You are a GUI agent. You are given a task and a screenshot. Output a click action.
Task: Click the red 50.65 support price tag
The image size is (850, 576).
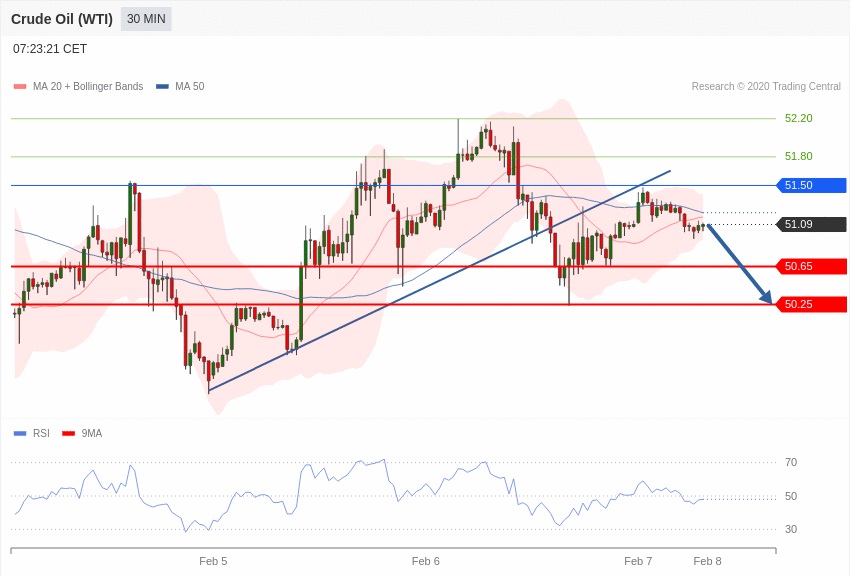(x=812, y=266)
